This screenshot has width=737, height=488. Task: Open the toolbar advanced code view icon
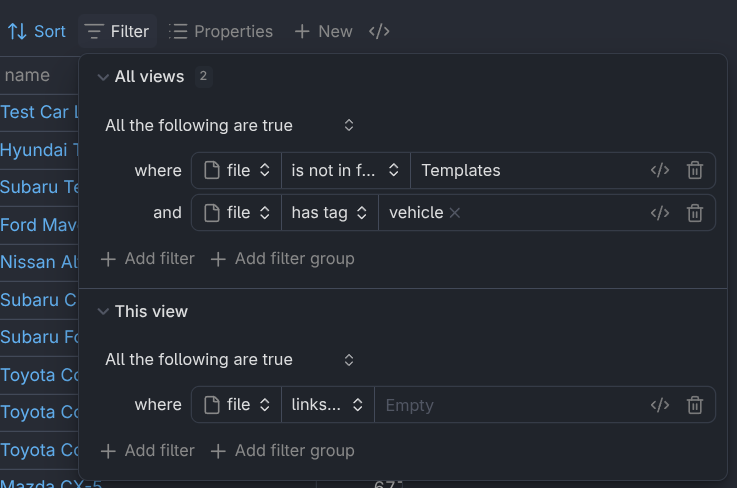point(379,31)
